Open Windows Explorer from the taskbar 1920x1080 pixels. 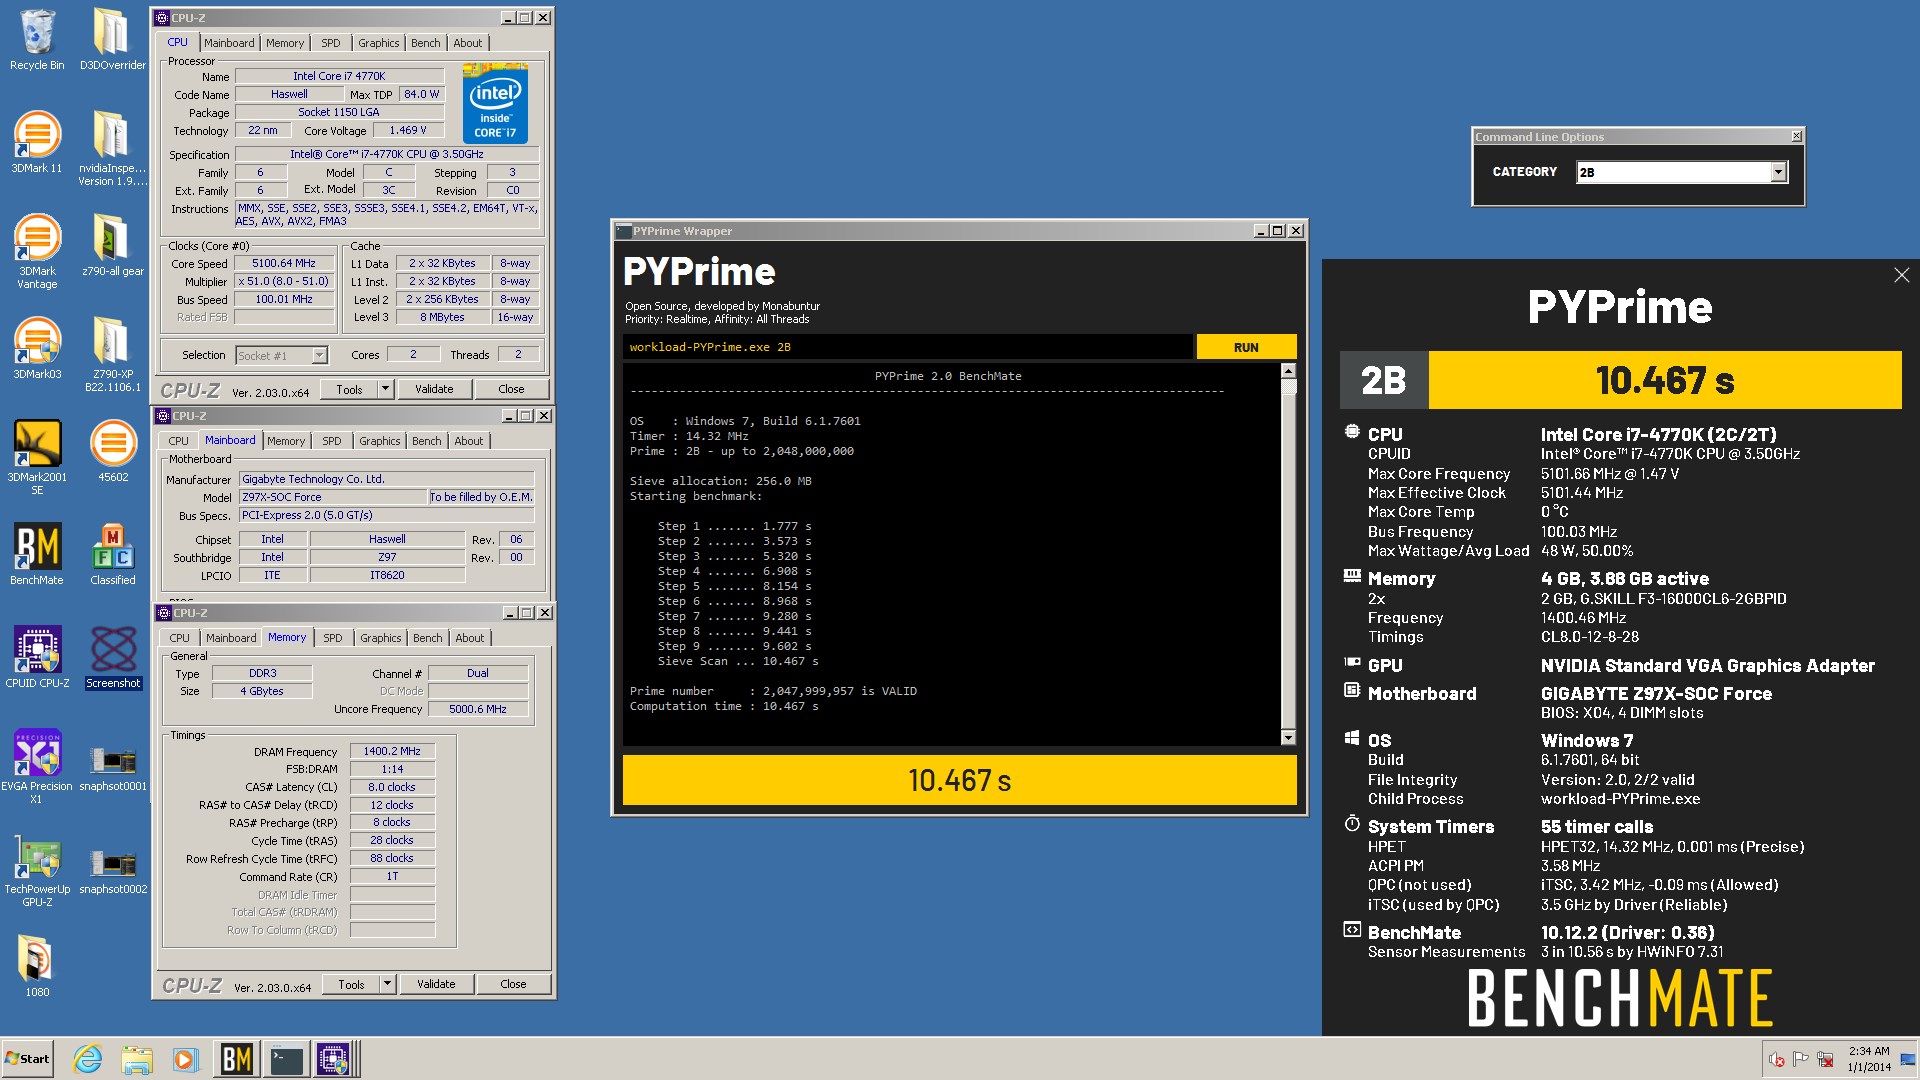[137, 1059]
